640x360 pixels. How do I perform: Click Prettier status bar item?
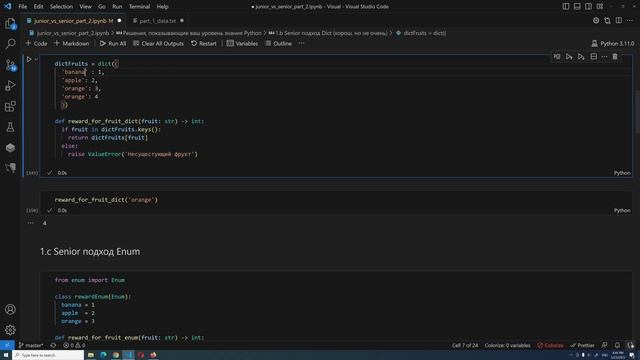582,345
